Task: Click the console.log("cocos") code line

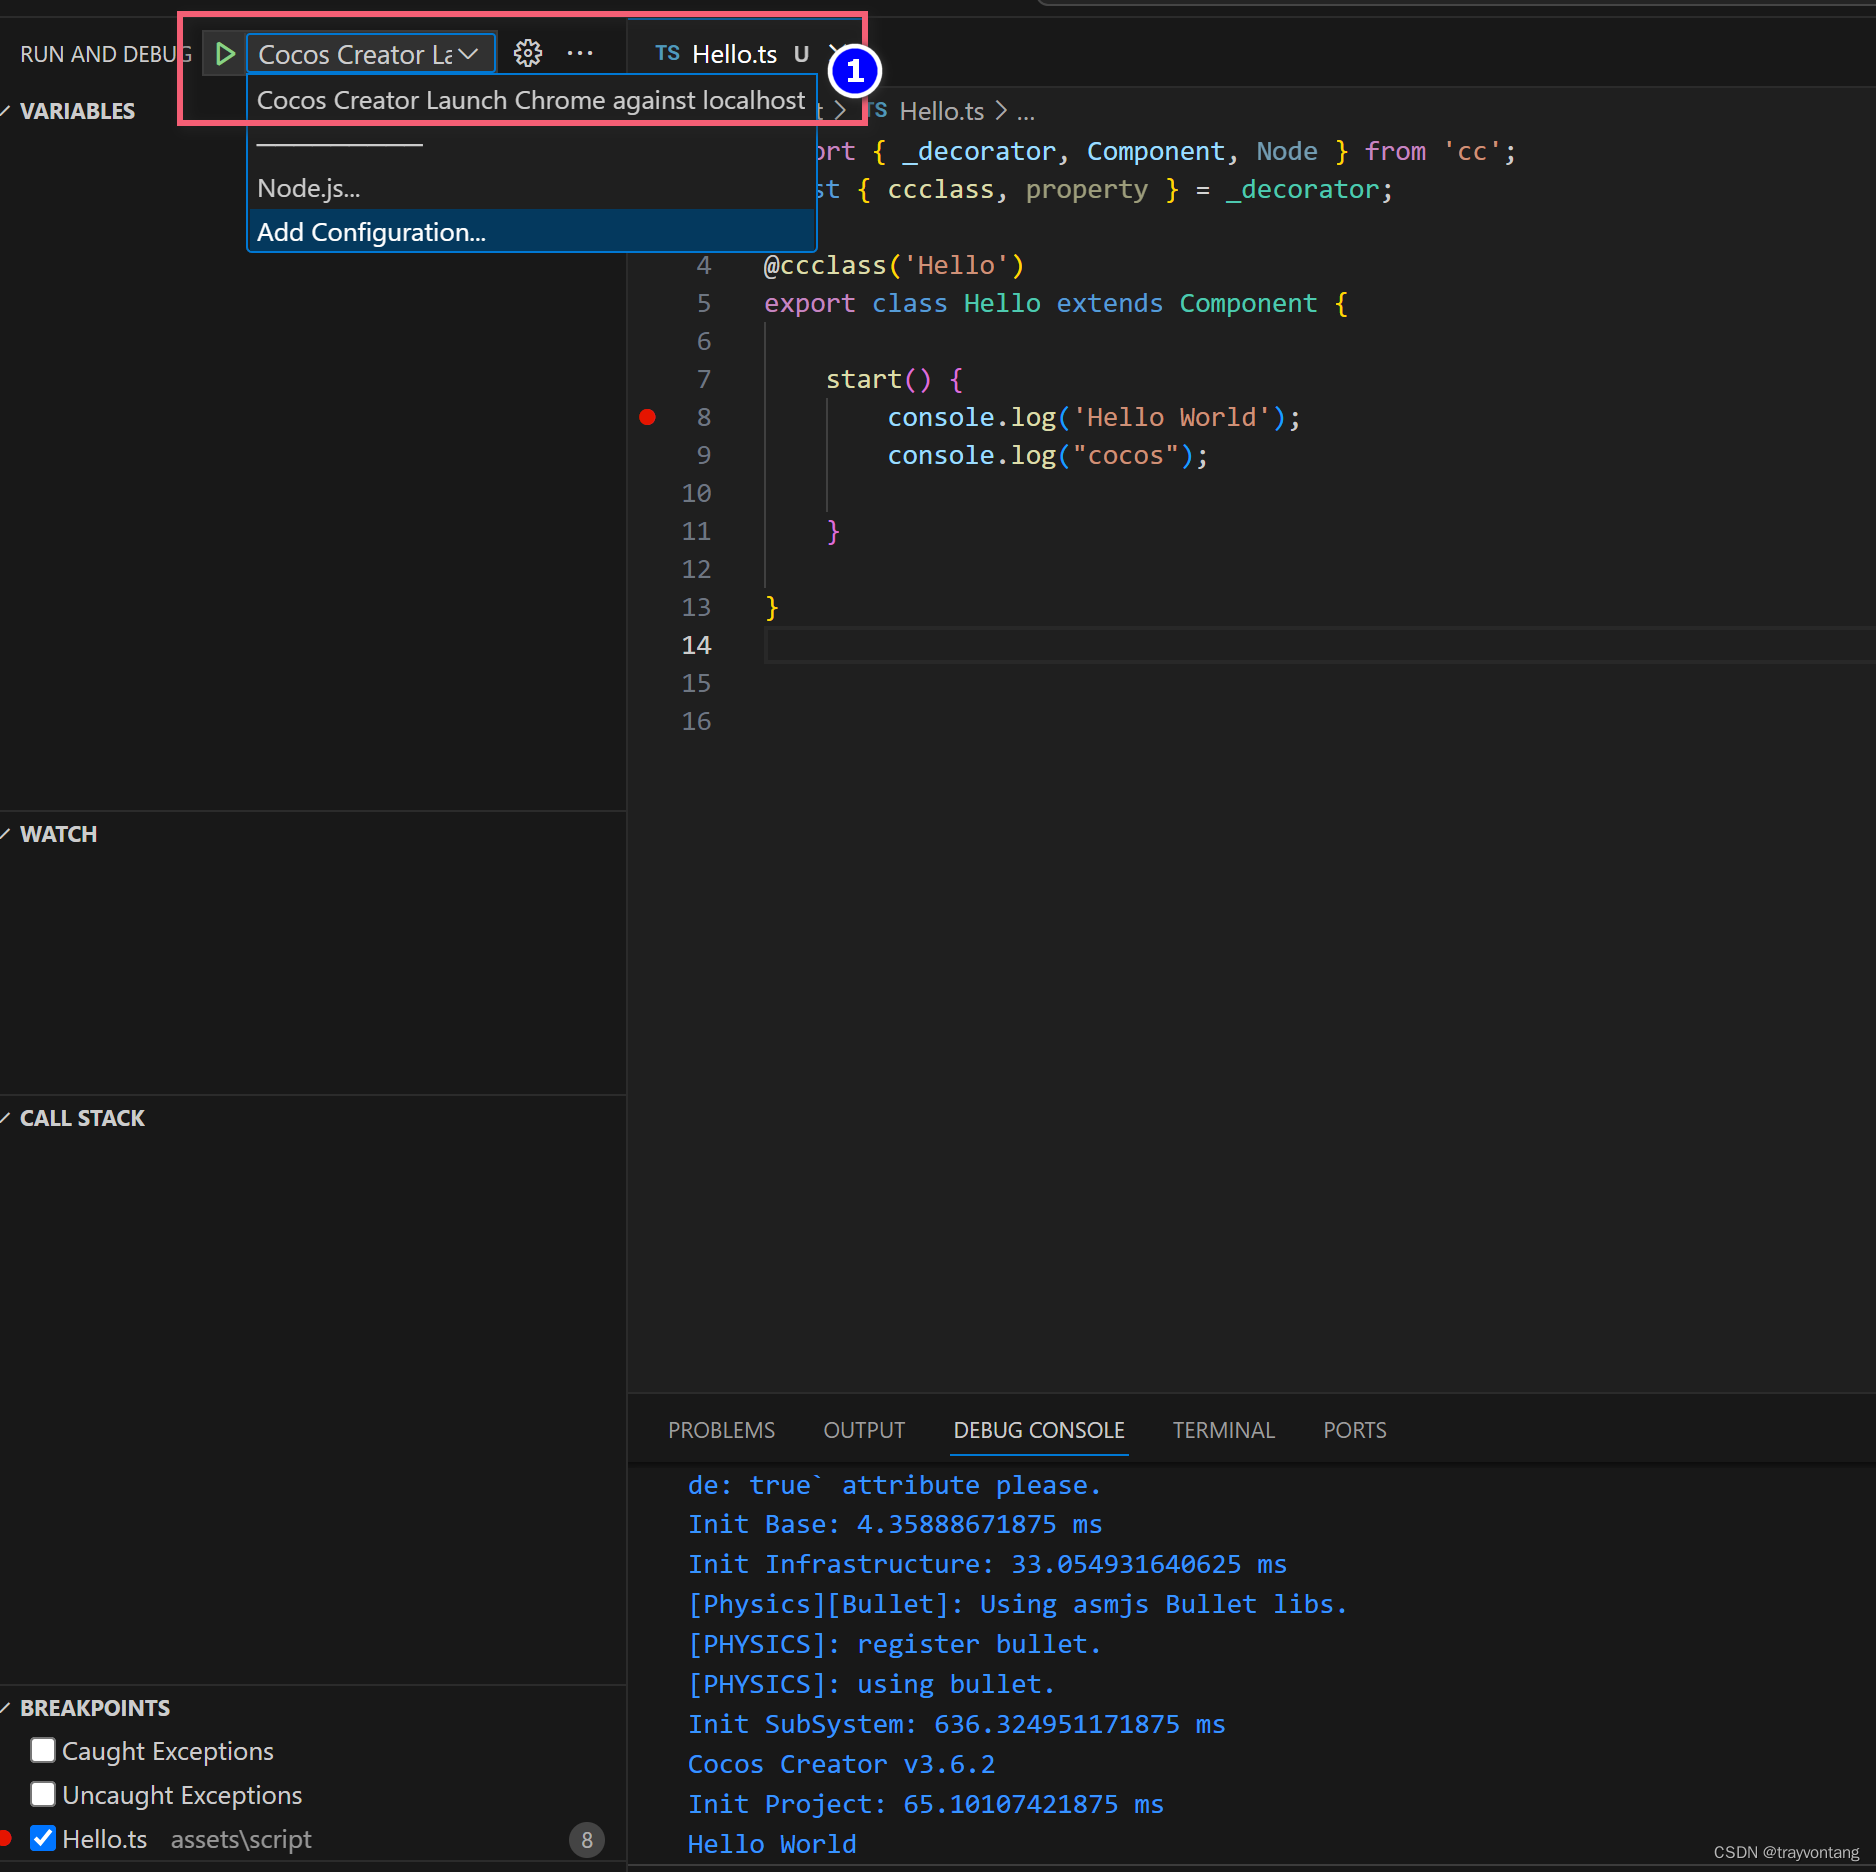Action: pos(1048,455)
